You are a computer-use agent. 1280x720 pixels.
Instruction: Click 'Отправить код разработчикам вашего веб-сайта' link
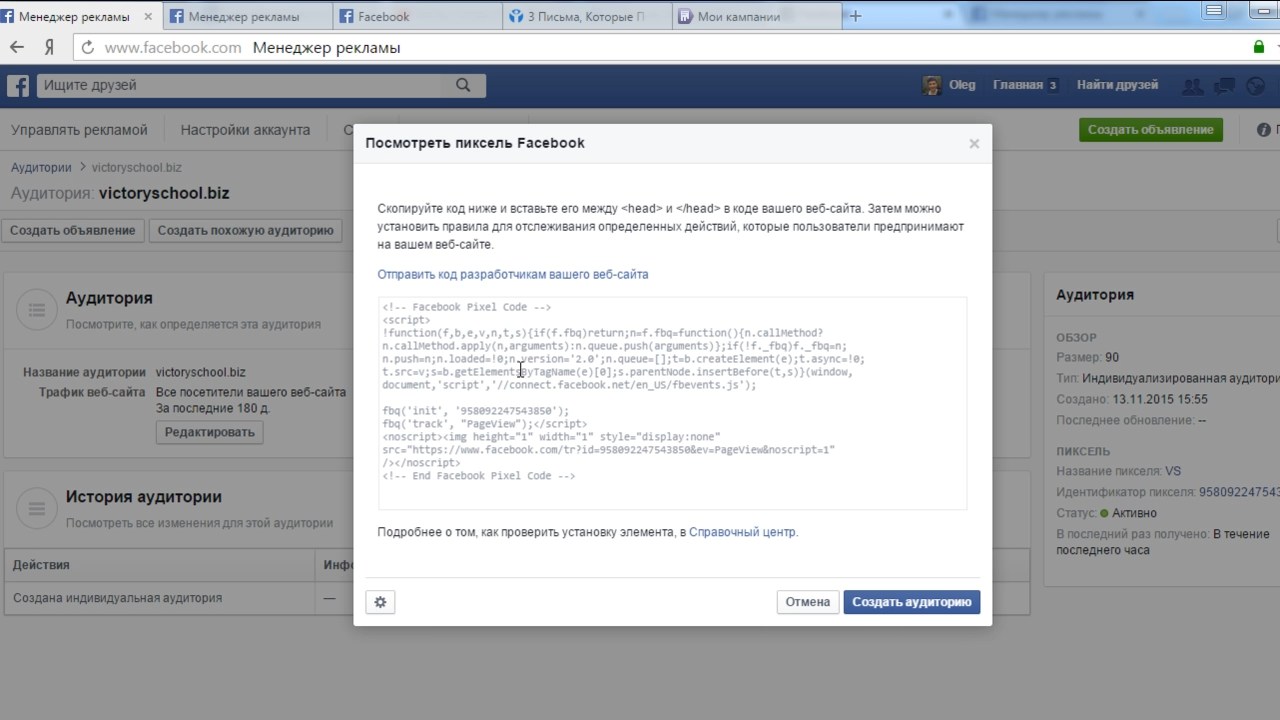click(x=512, y=274)
